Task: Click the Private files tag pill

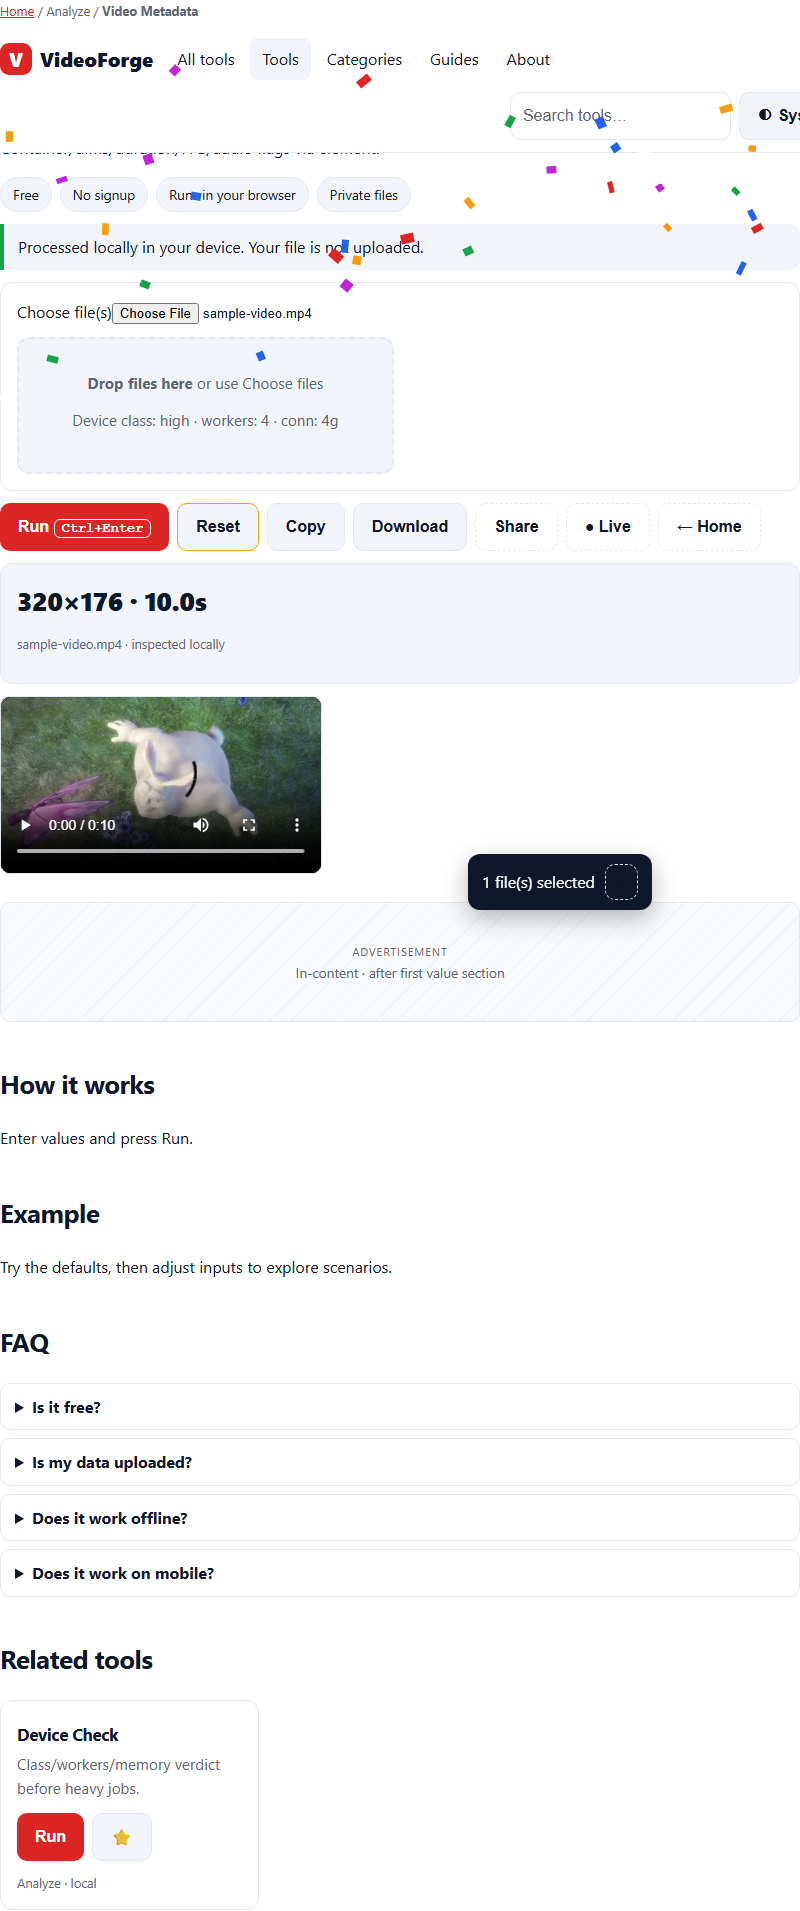Action: click(364, 195)
